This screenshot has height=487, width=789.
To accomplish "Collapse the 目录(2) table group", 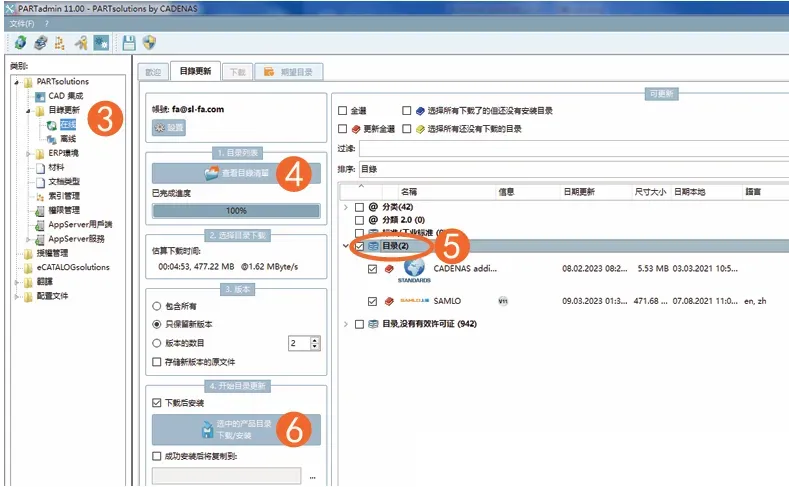I will click(x=346, y=246).
